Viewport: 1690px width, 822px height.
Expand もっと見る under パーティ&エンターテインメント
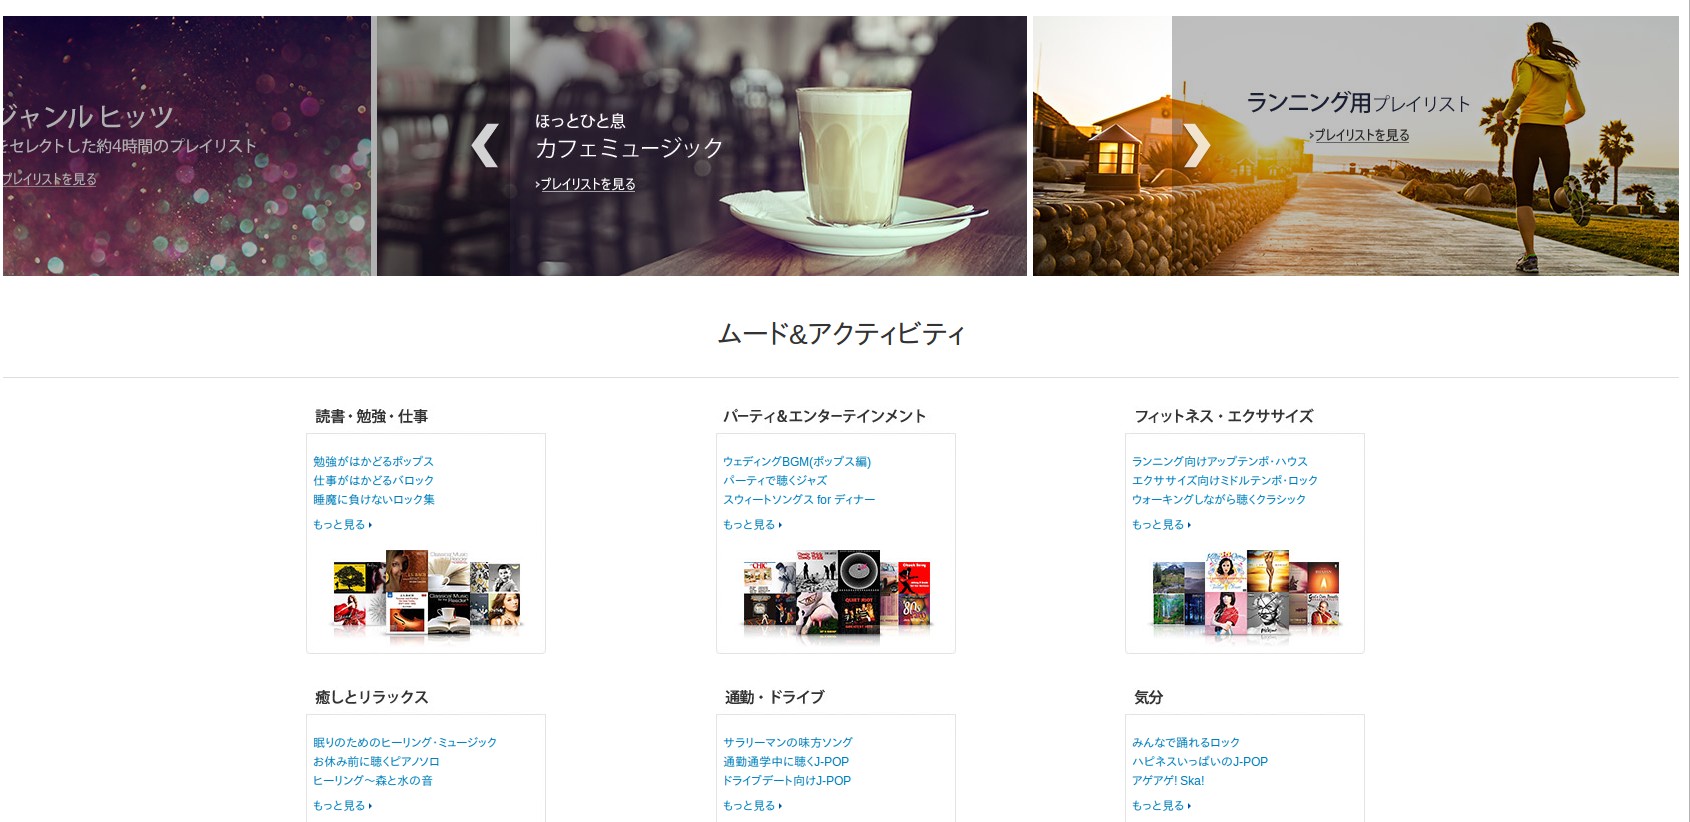pos(753,524)
